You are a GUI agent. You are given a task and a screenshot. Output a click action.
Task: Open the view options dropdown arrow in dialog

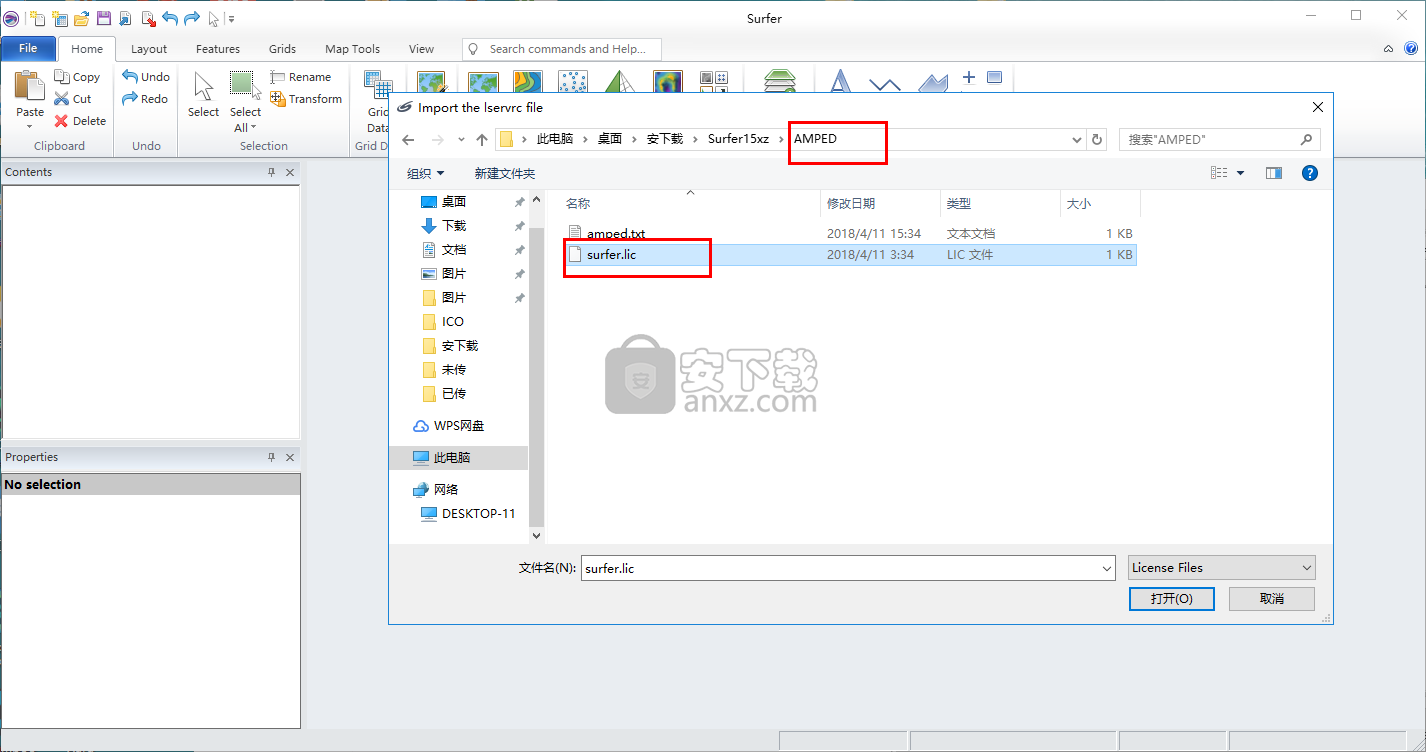(1241, 173)
